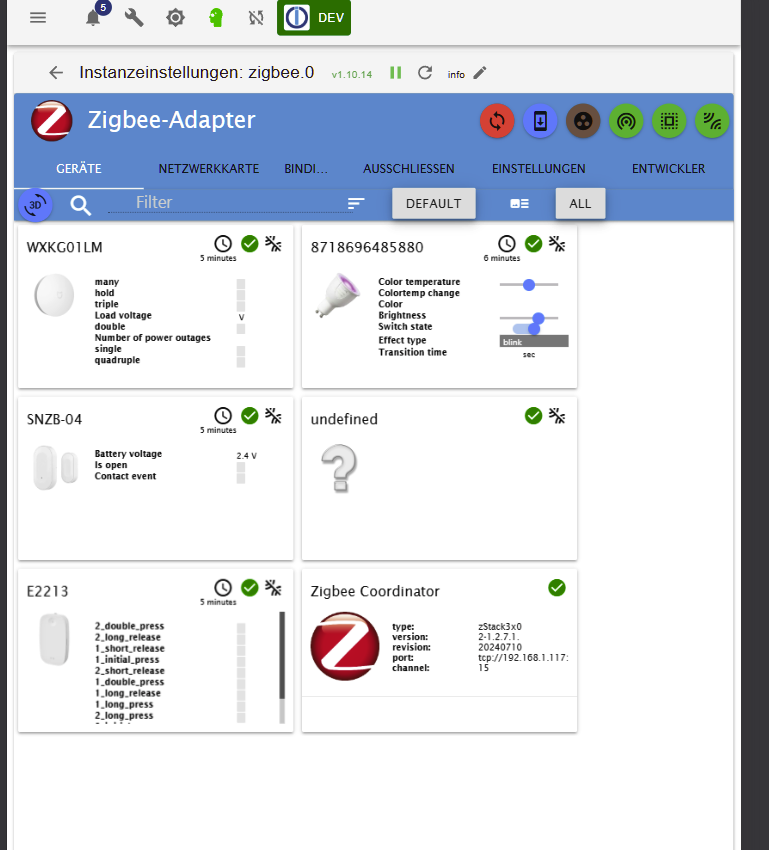The width and height of the screenshot is (769, 850).
Task: Click Zigbee Coordinator green checkmark
Action: coord(557,588)
